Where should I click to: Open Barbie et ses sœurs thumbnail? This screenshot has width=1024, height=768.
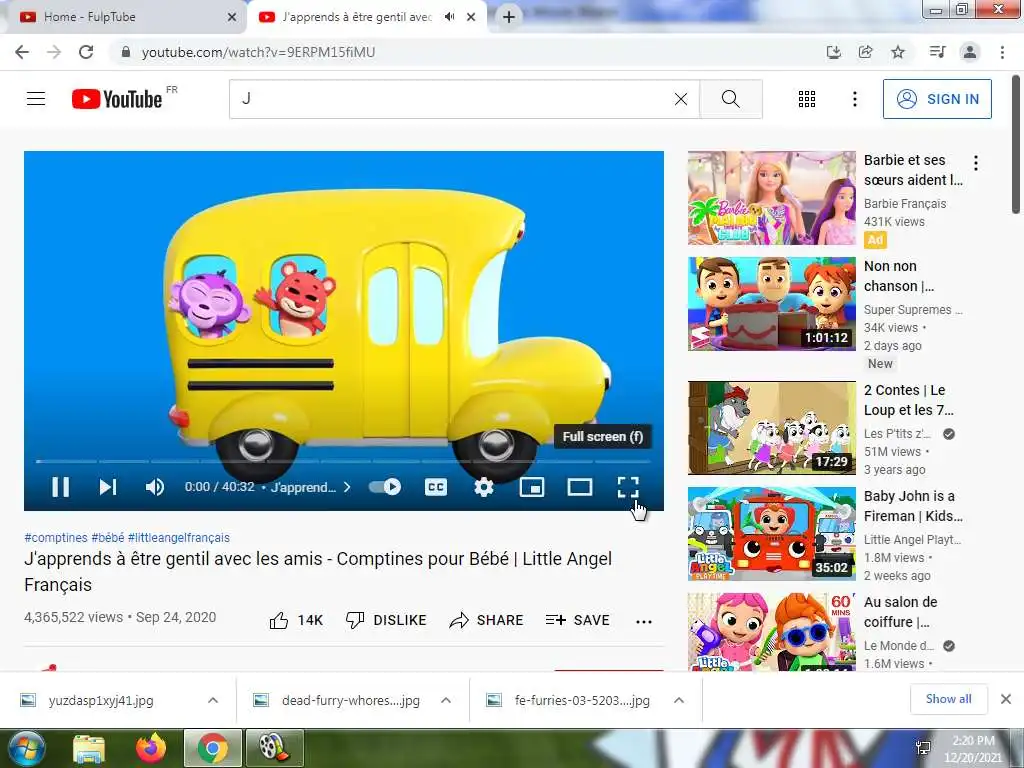(771, 198)
